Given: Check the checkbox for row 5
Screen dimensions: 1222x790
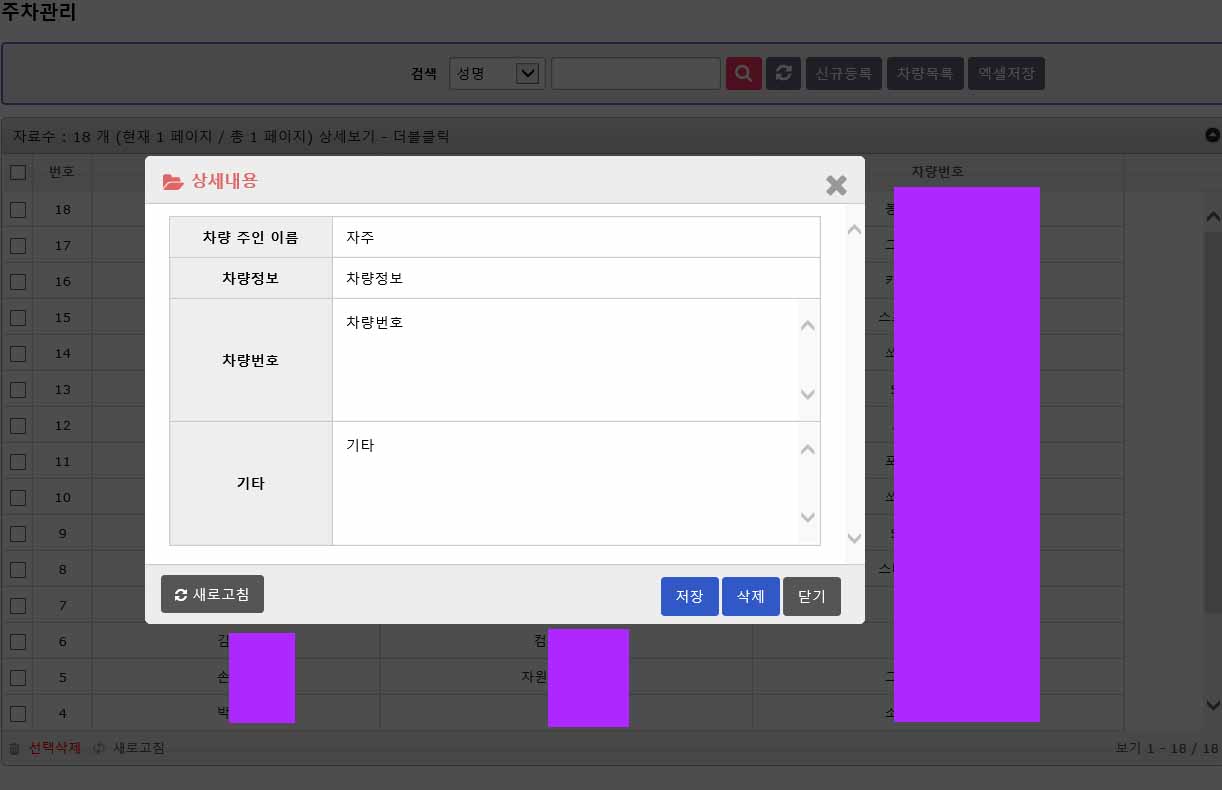Looking at the screenshot, I should point(18,677).
